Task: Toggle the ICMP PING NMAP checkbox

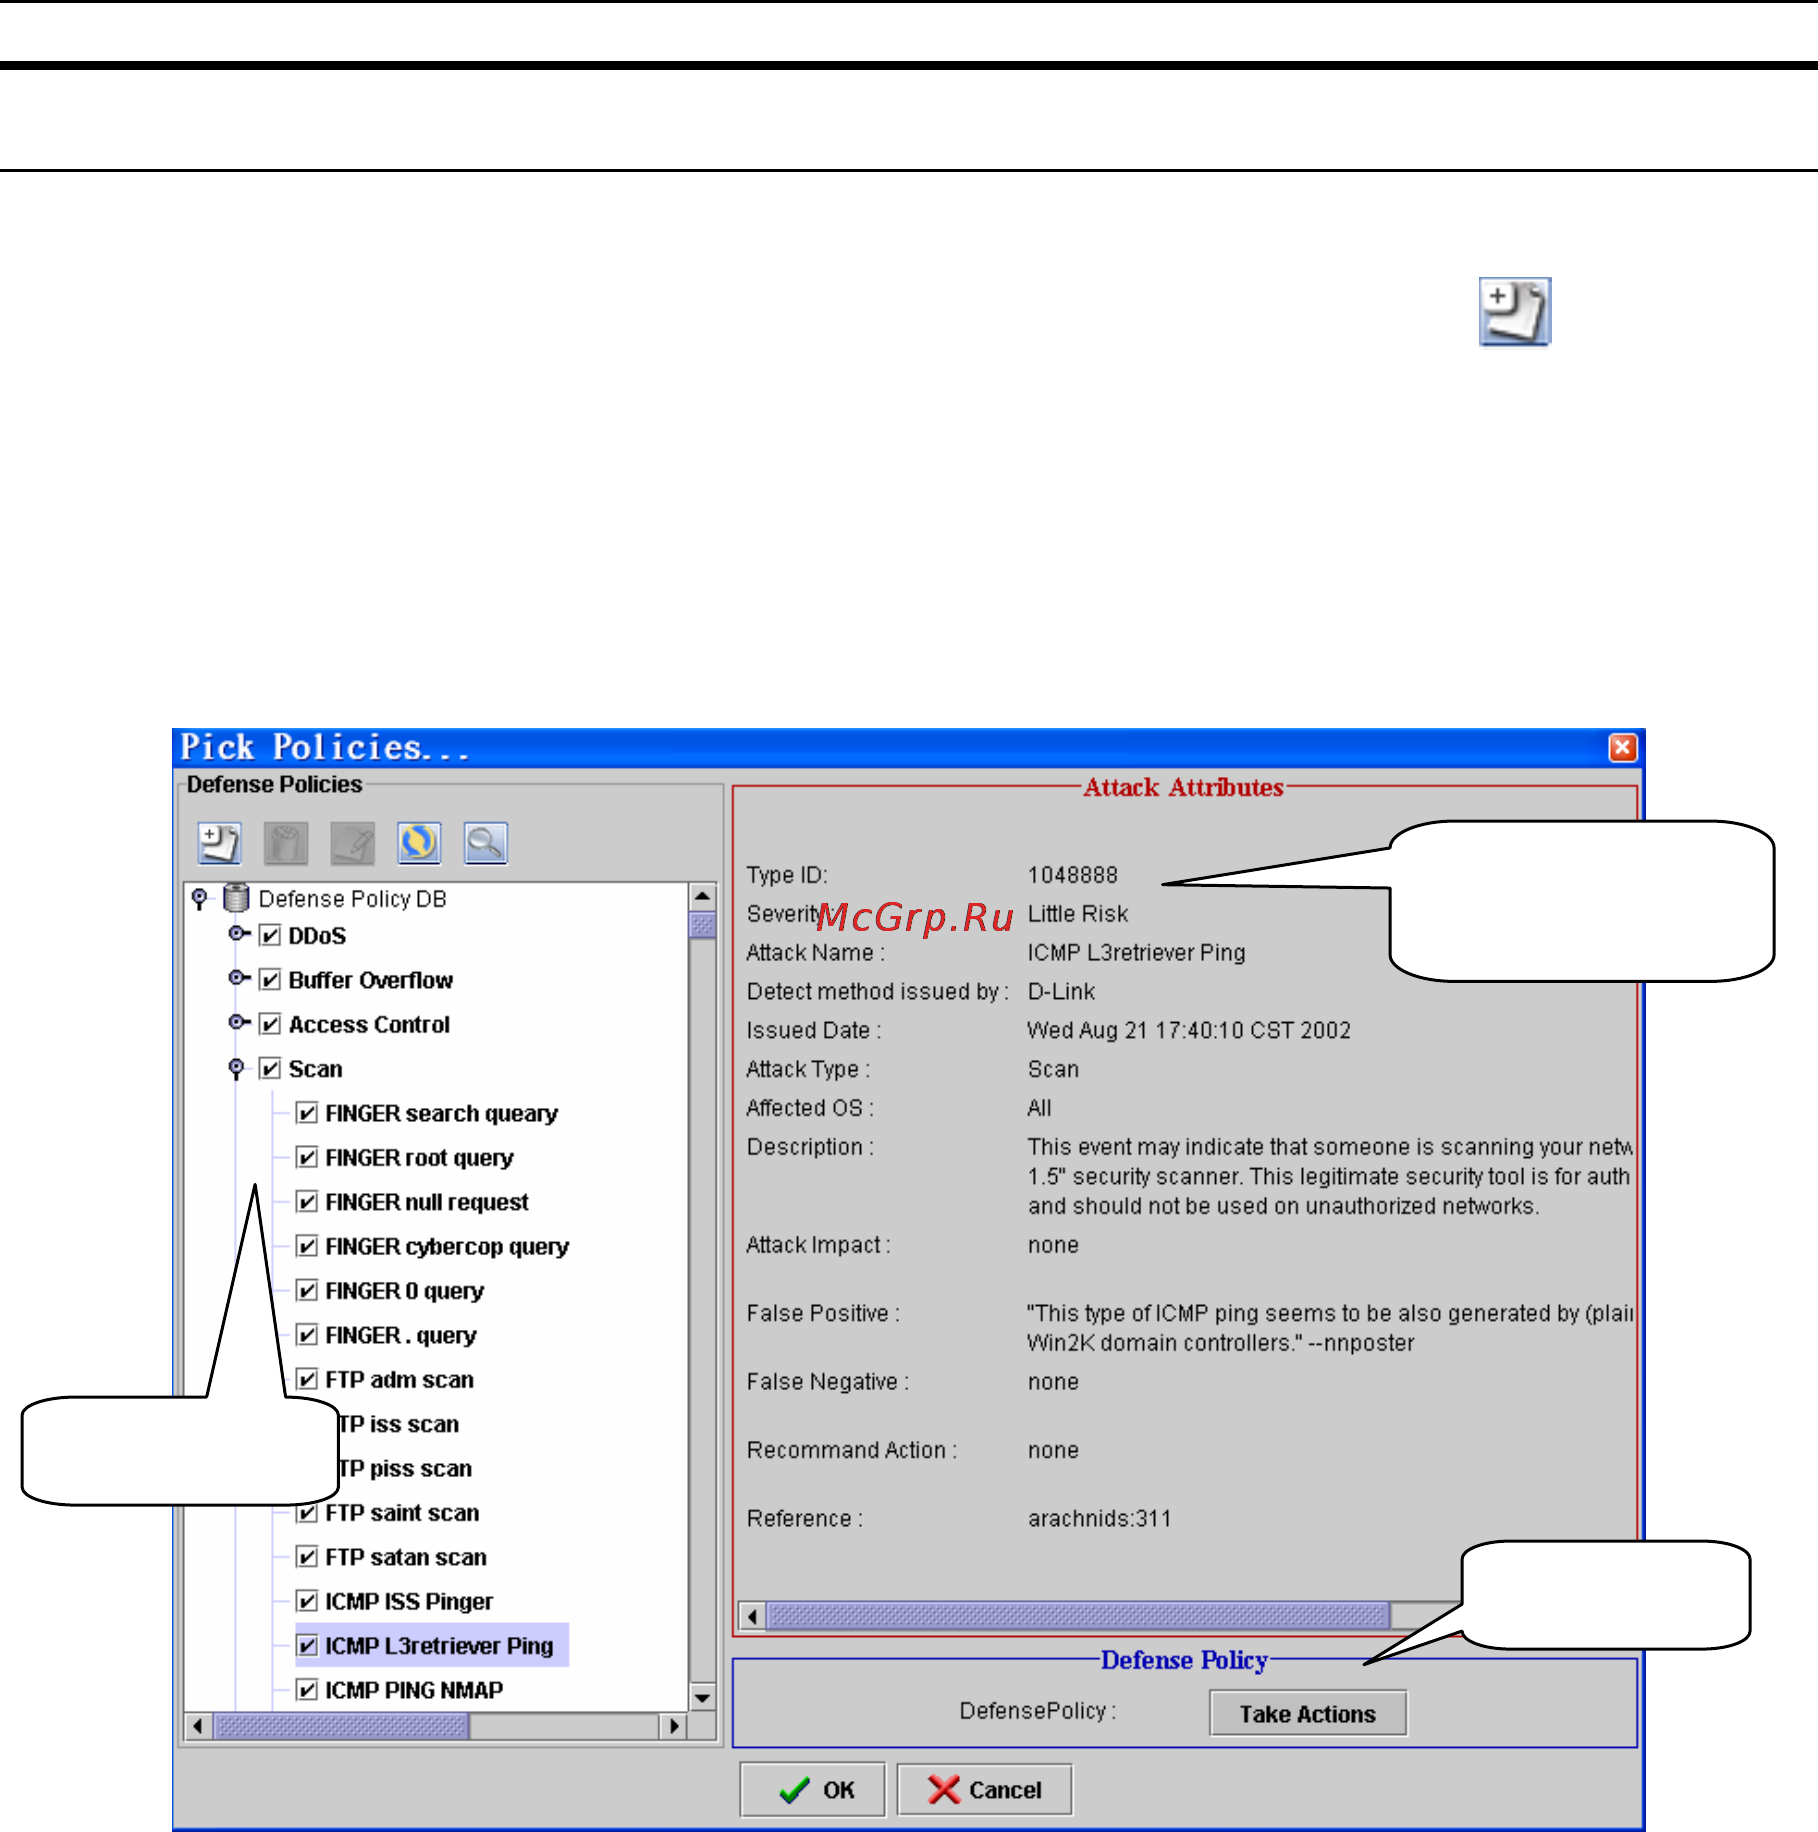Action: 307,1691
